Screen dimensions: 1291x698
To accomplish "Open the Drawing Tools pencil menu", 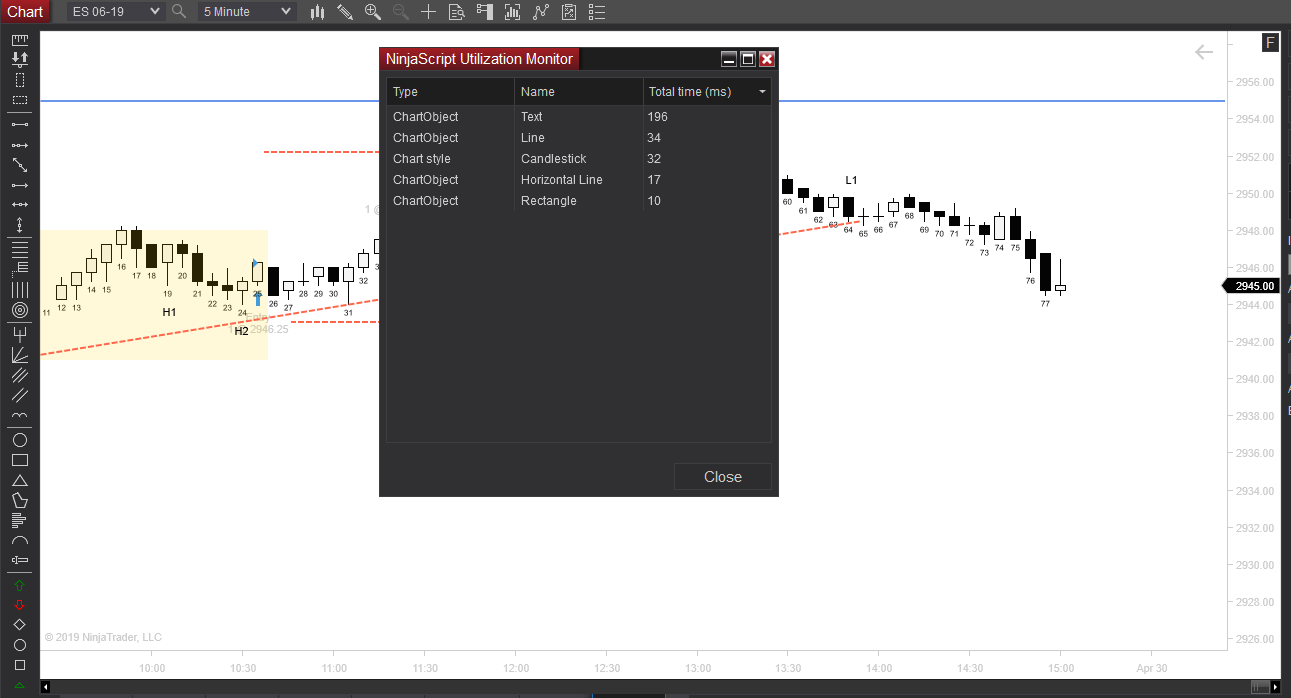I will (x=345, y=12).
